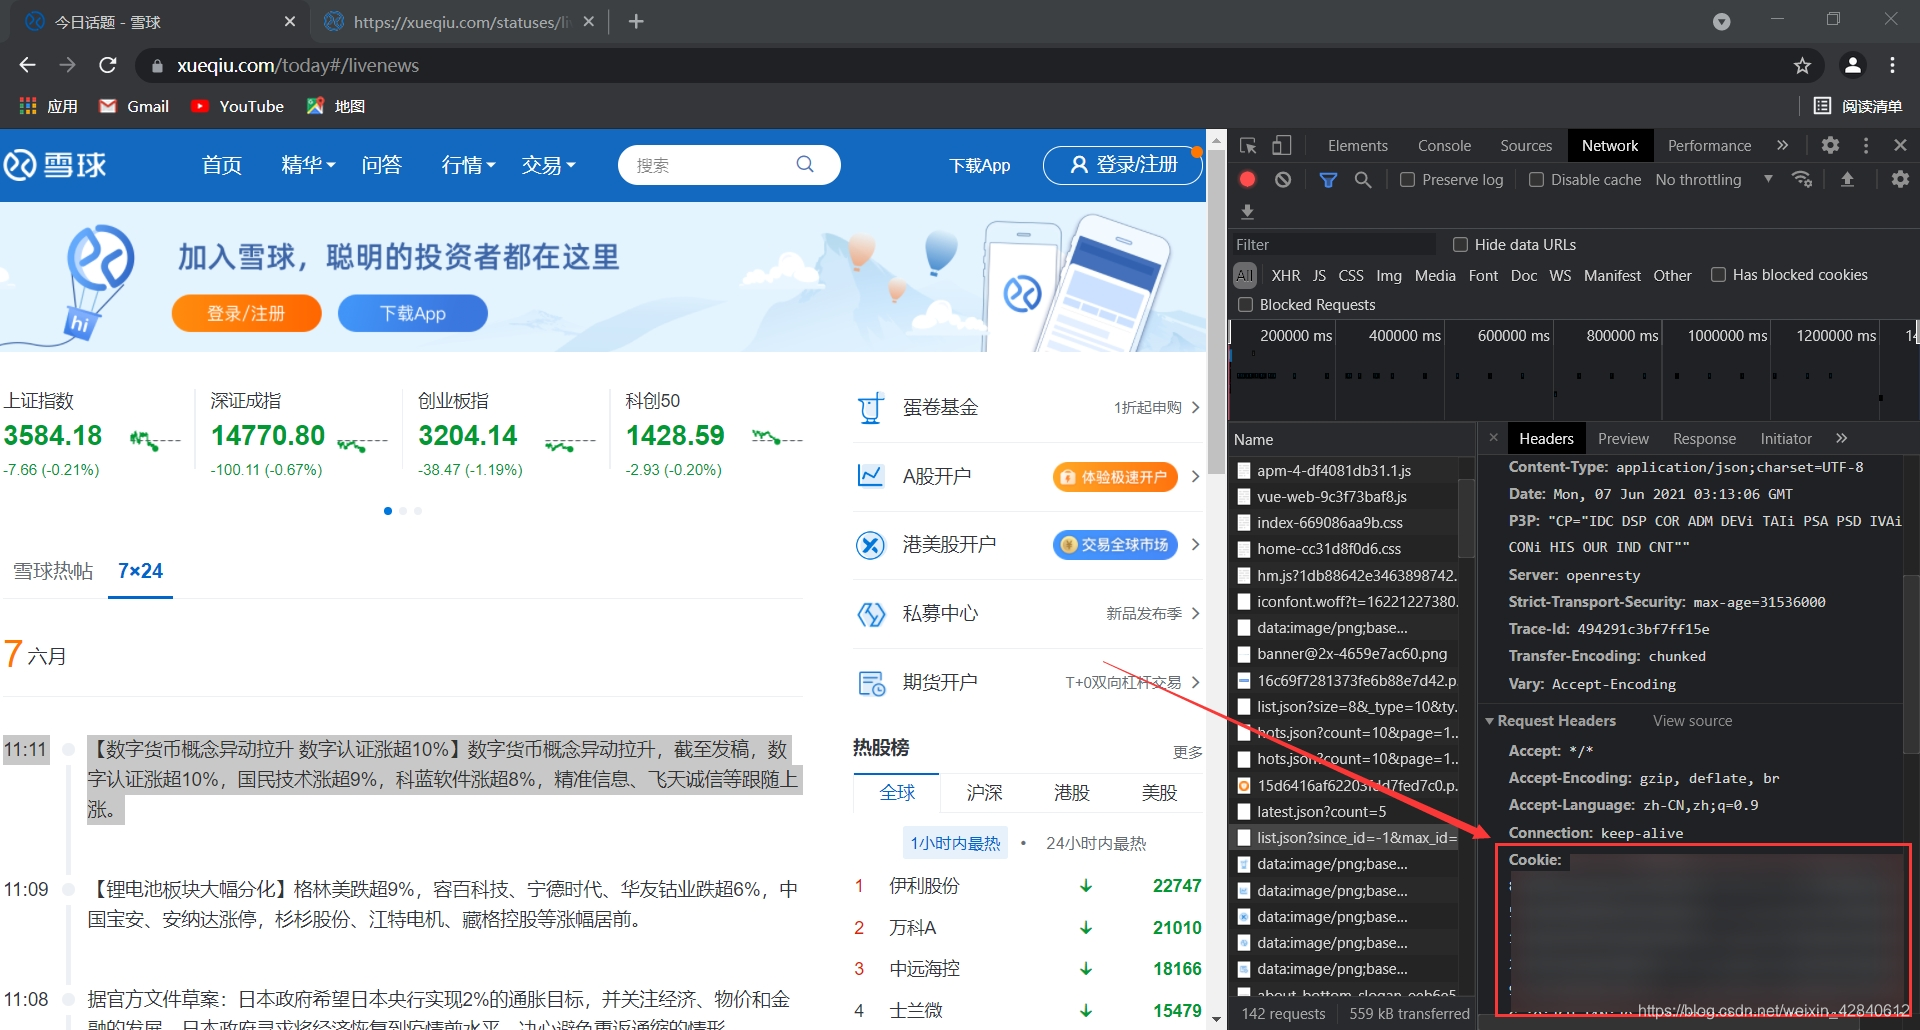Click the page vertical scrollbar

click(1216, 310)
